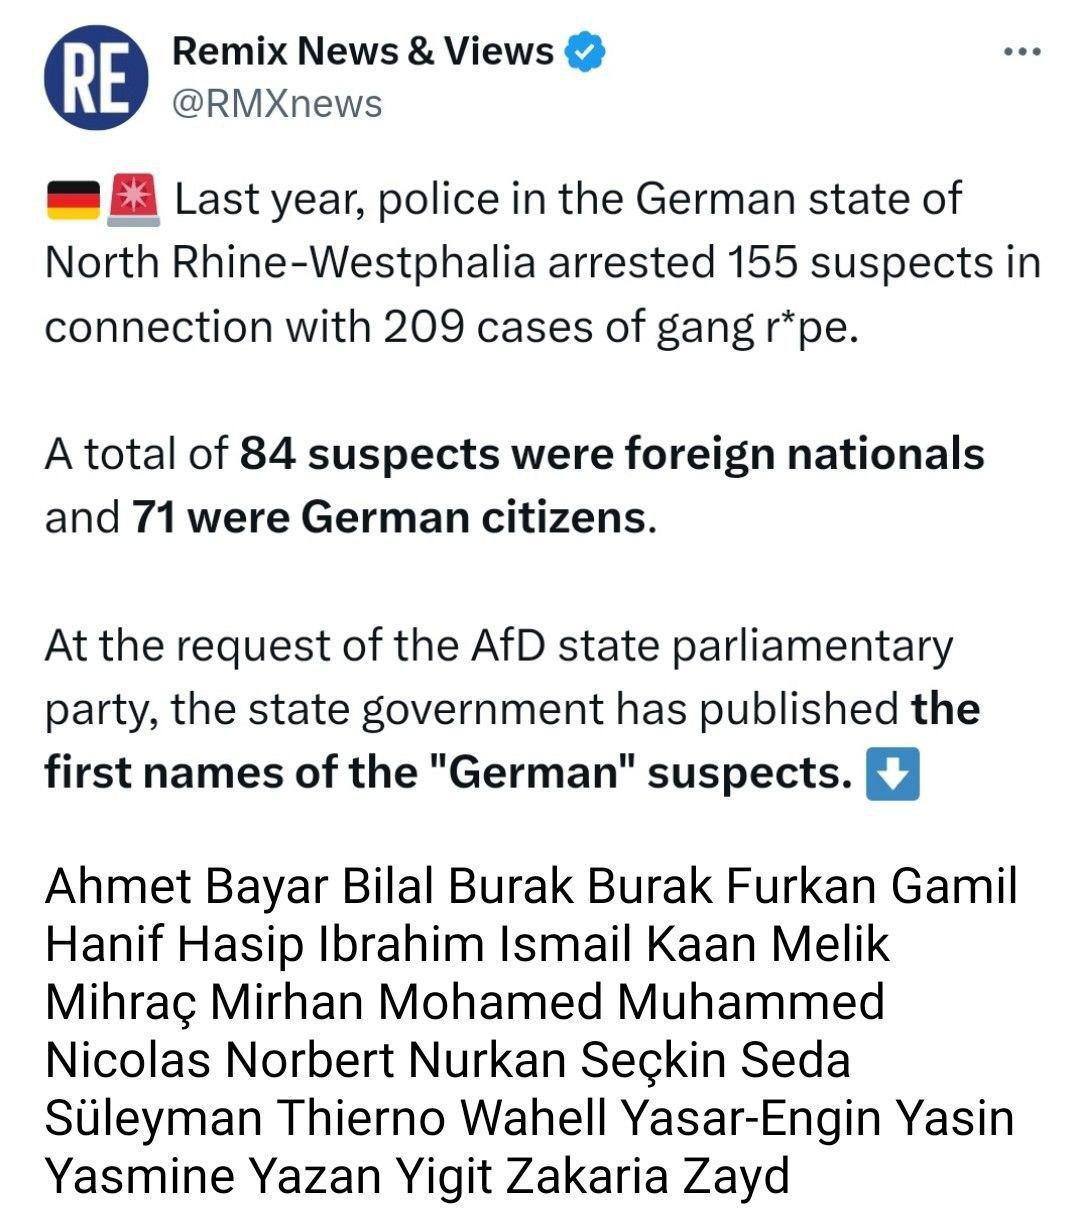Screen dimensions: 1080x1229
Task: Open the @RMXnews handle link
Action: tap(277, 103)
